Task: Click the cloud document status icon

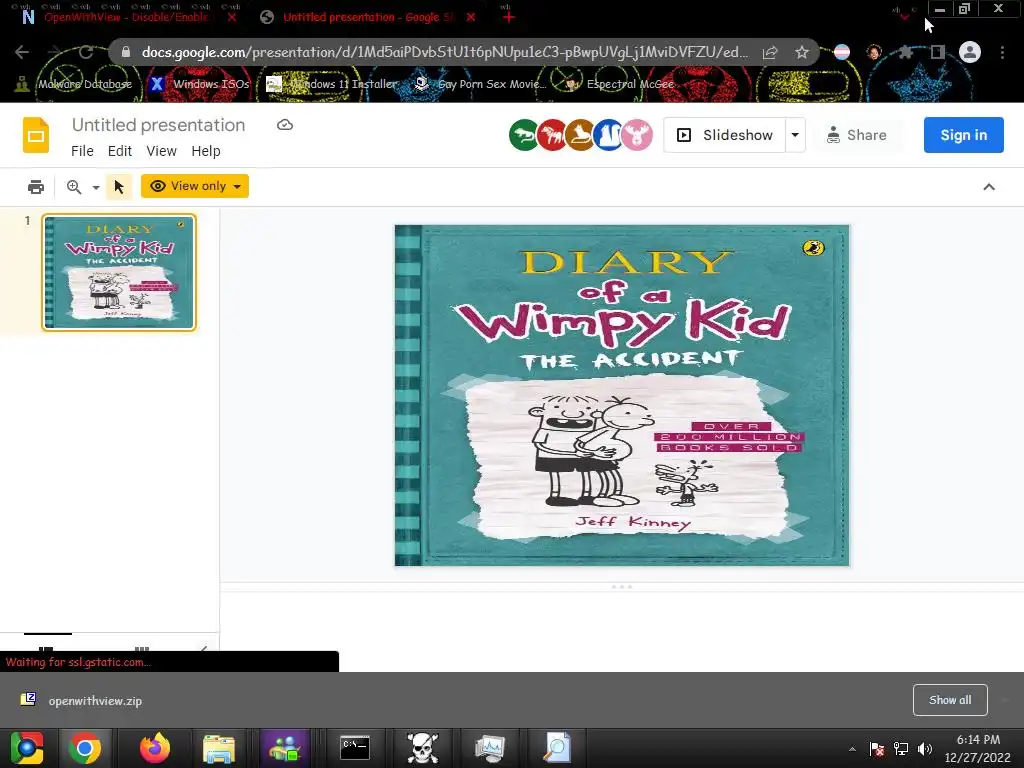Action: [x=285, y=125]
